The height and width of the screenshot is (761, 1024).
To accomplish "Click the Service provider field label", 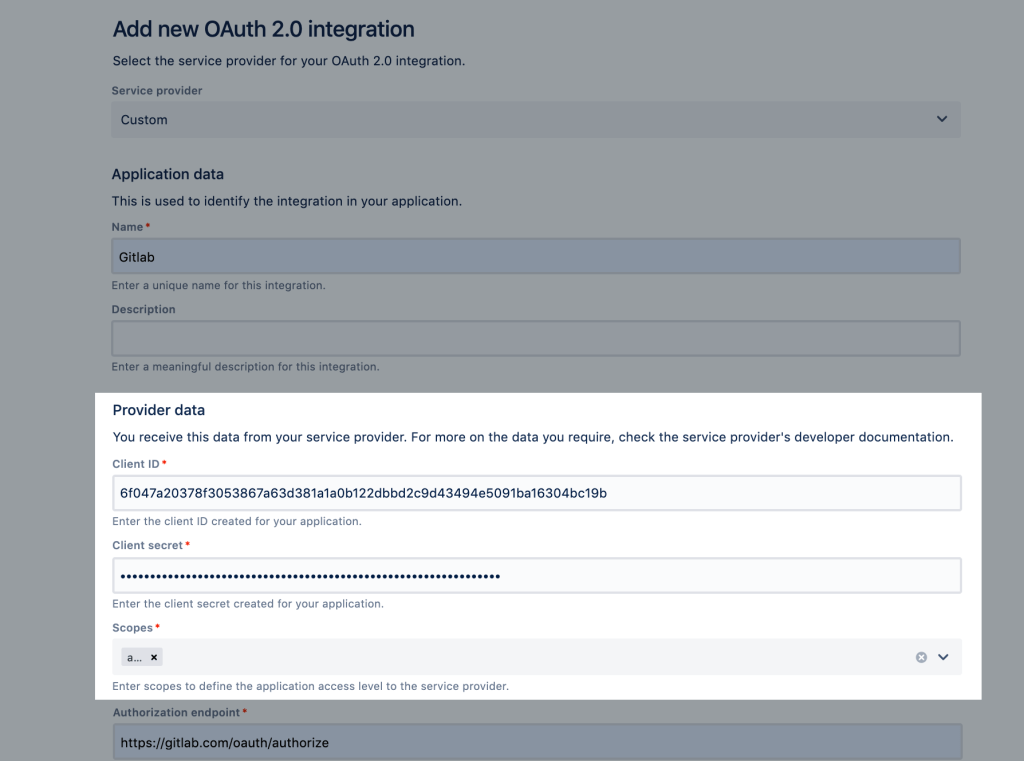I will click(x=157, y=91).
